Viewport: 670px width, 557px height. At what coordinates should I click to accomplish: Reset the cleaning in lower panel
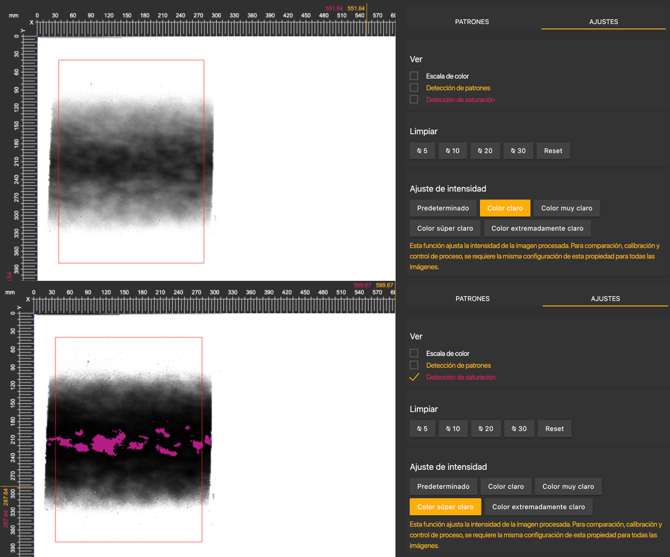[554, 428]
